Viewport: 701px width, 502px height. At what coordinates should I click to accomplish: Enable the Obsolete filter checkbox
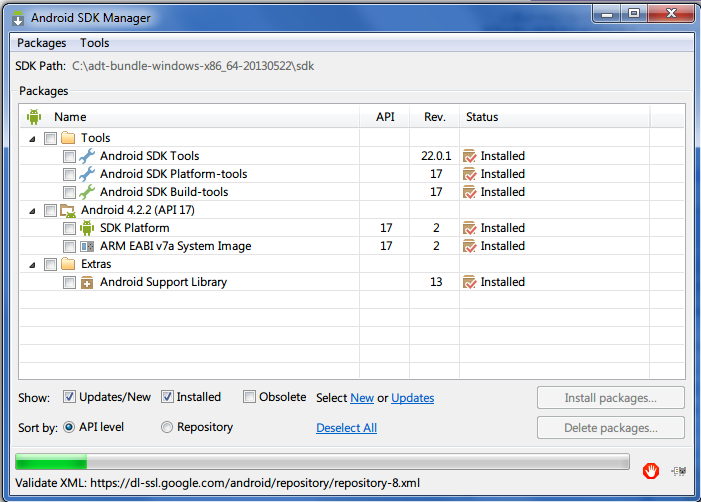249,397
